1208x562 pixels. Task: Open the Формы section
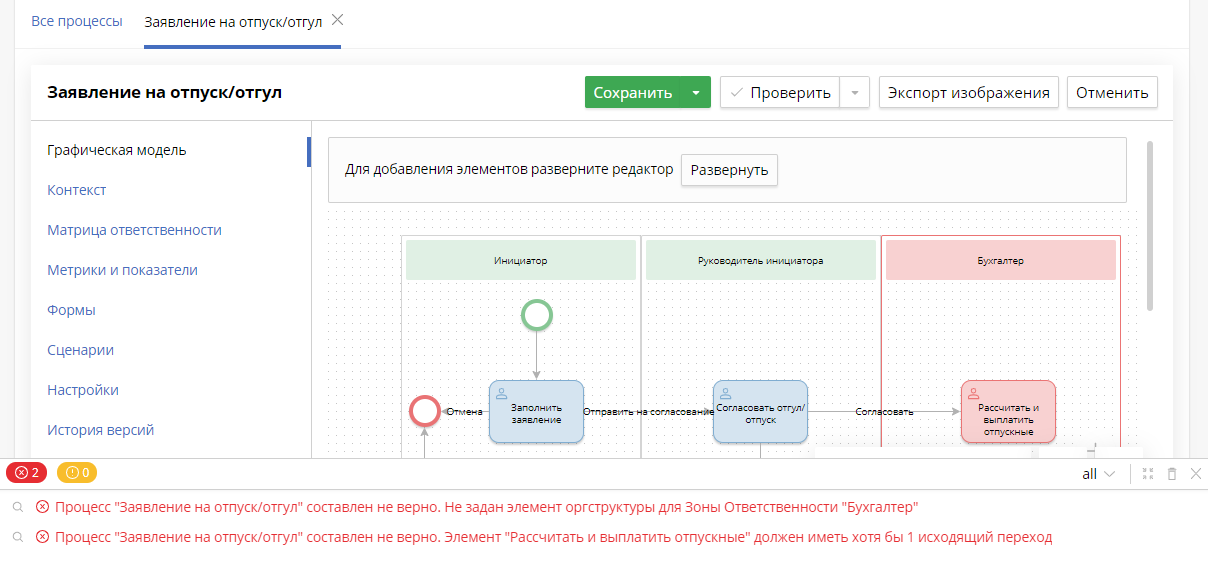click(x=71, y=310)
